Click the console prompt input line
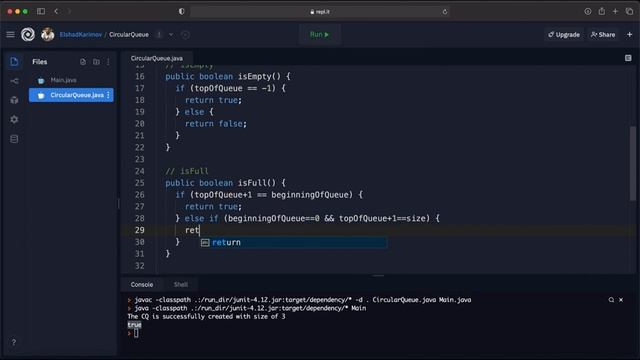Screen dimensions: 640x360 [x=136, y=333]
